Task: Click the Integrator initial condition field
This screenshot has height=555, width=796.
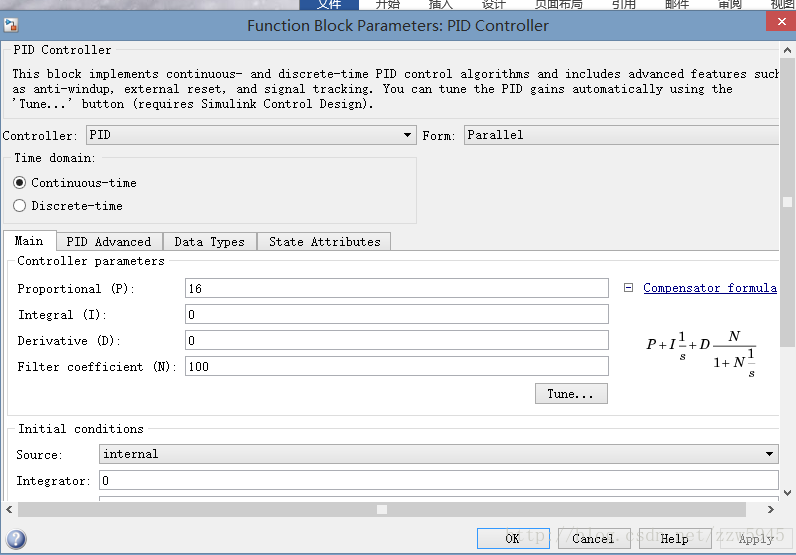Action: click(439, 480)
